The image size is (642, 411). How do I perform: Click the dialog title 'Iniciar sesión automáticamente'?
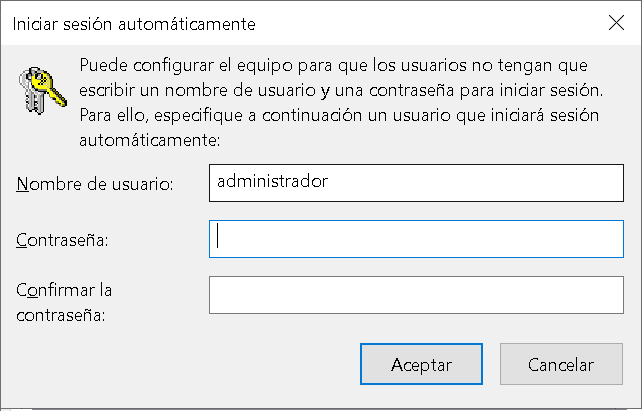134,24
